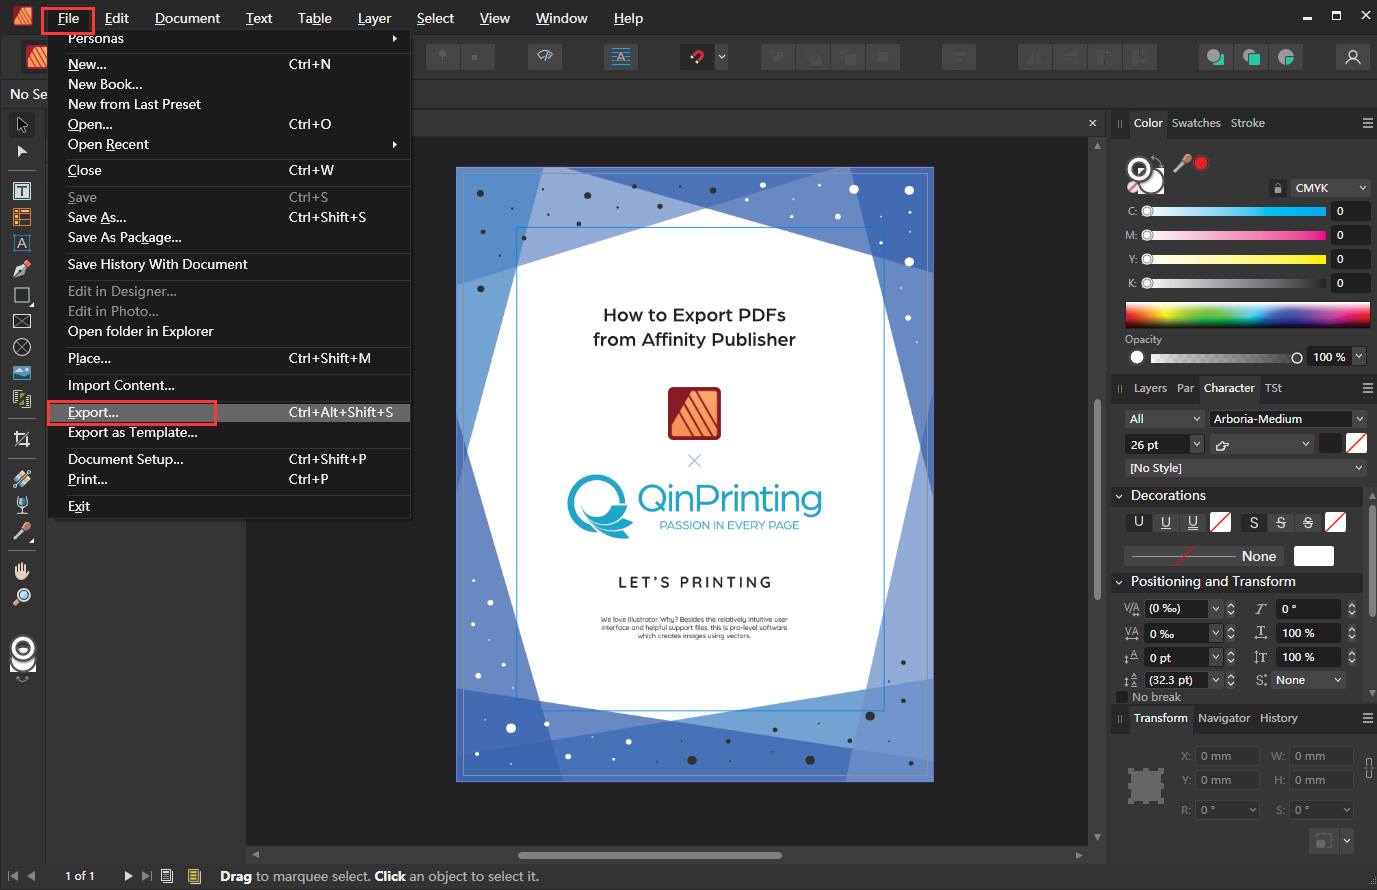Select the Place Image tool
The height and width of the screenshot is (890, 1377).
pos(22,373)
